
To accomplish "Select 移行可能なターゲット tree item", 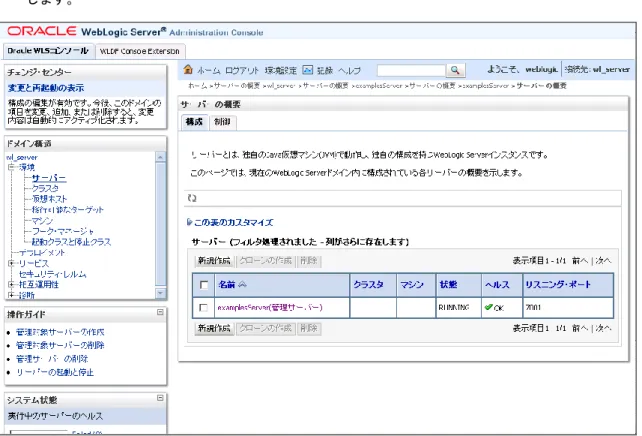I will 68,210.
